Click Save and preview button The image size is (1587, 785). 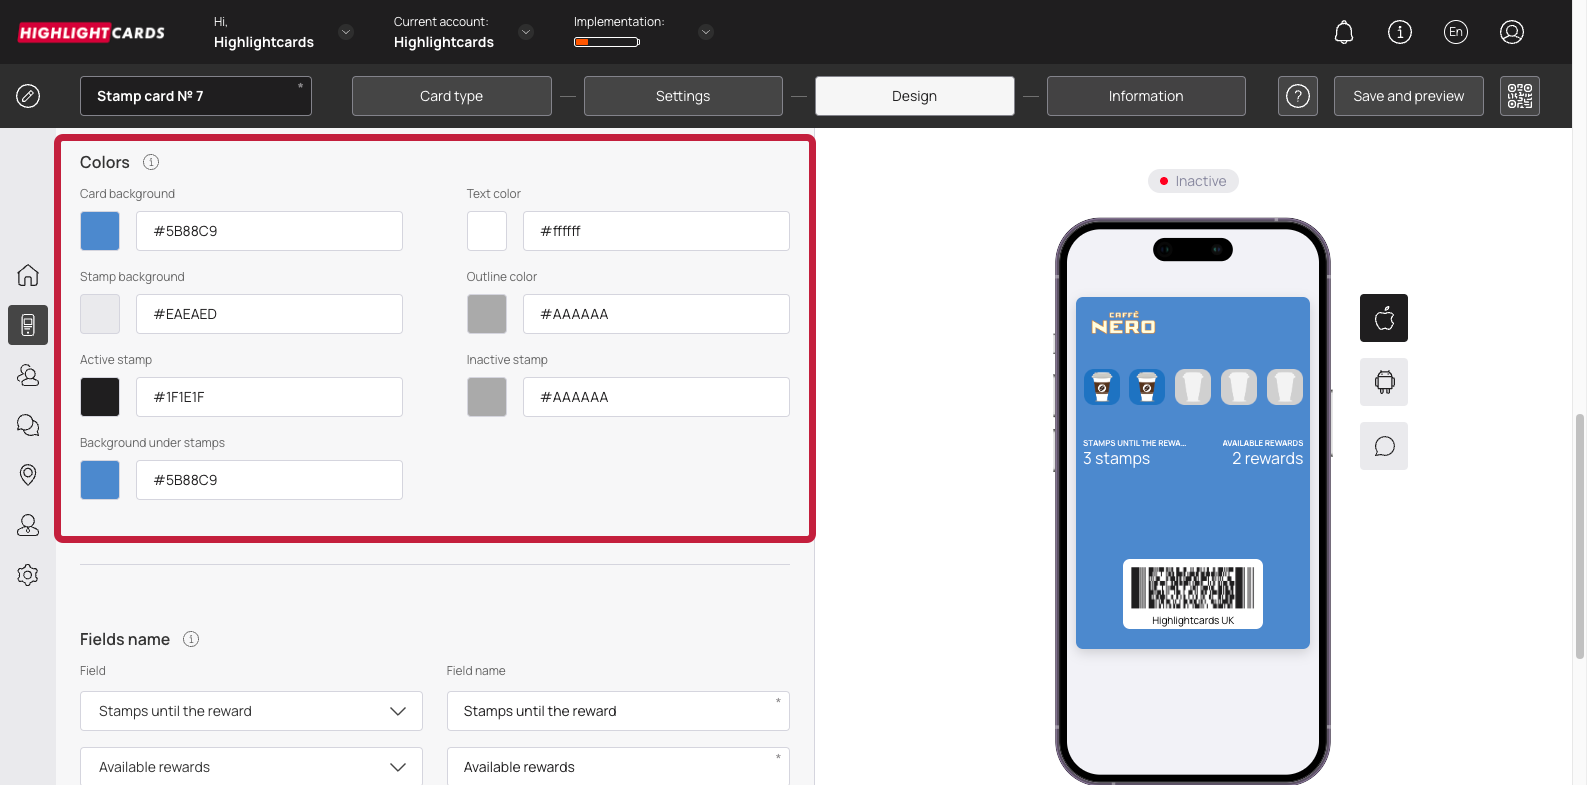point(1408,96)
